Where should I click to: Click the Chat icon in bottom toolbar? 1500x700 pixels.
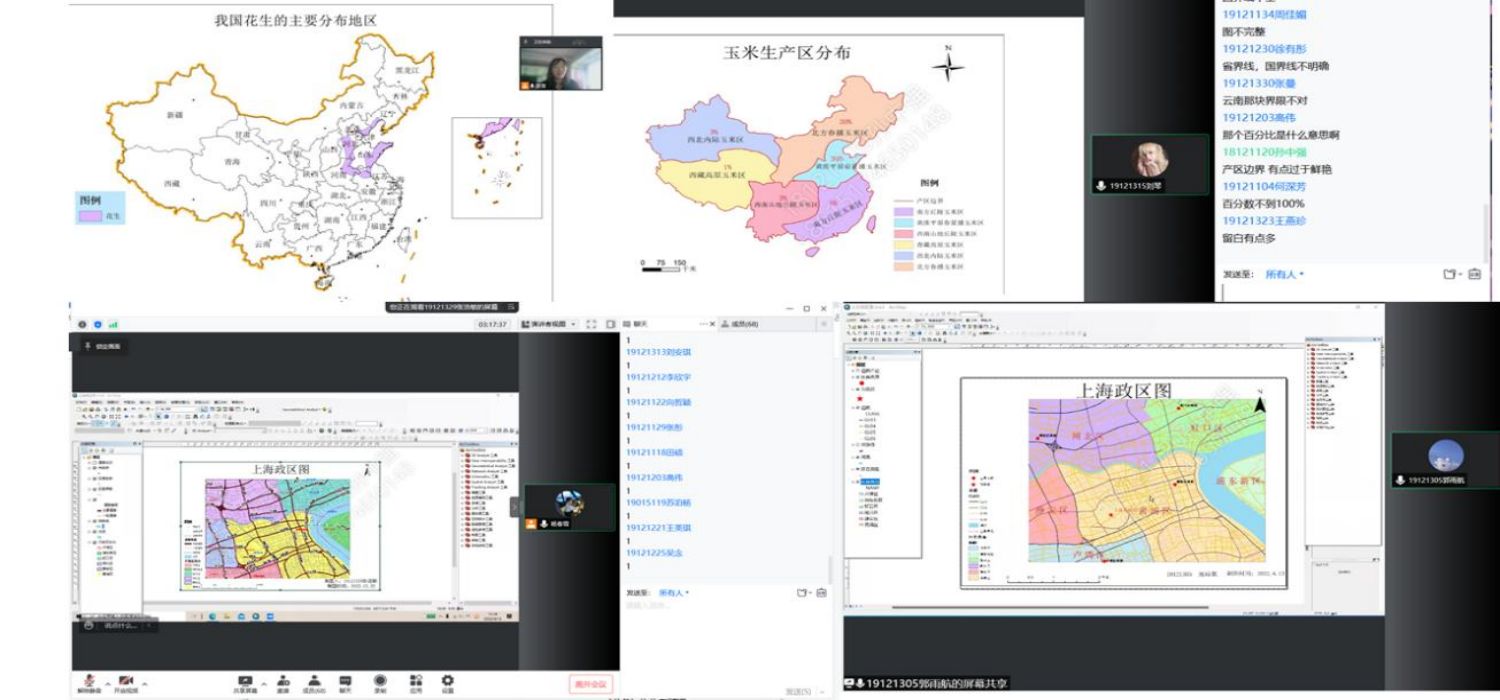click(345, 680)
